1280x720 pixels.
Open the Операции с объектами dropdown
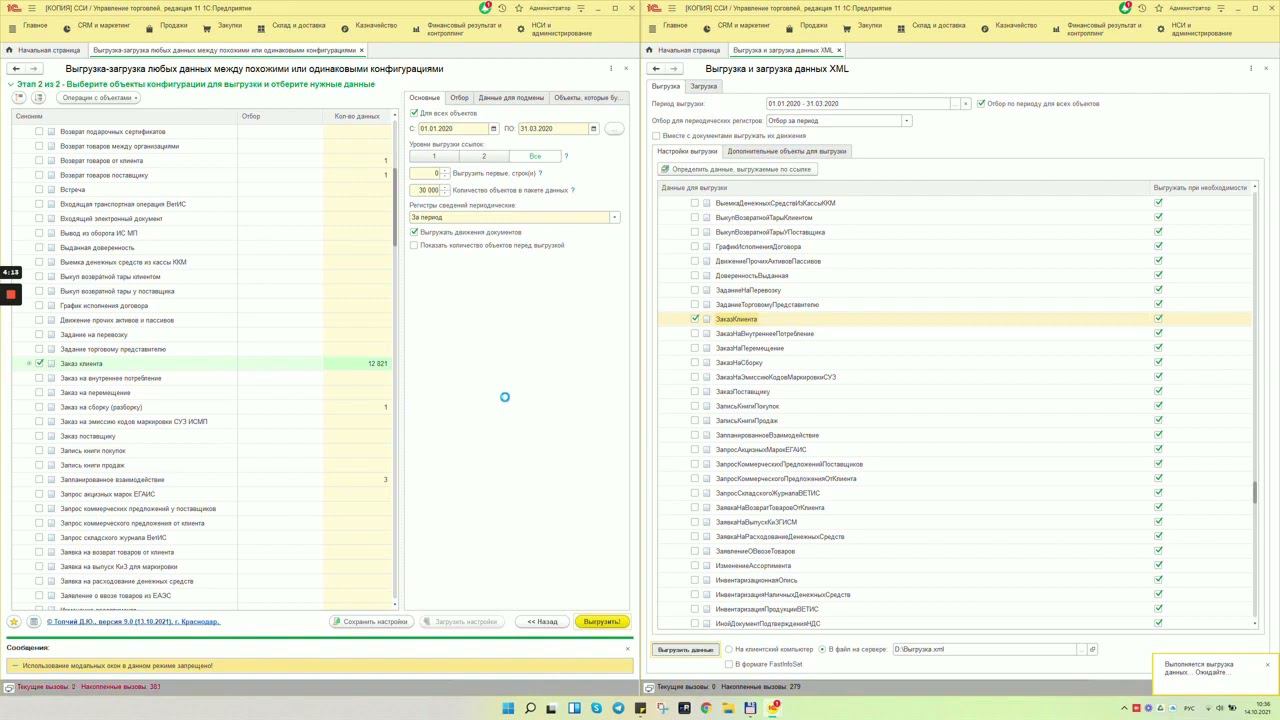click(99, 98)
